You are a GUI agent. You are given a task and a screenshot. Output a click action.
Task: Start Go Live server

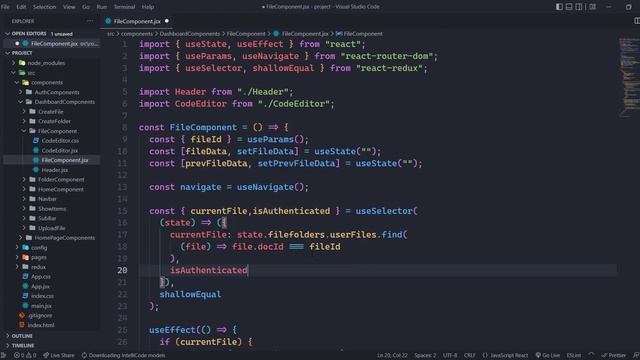tap(547, 355)
